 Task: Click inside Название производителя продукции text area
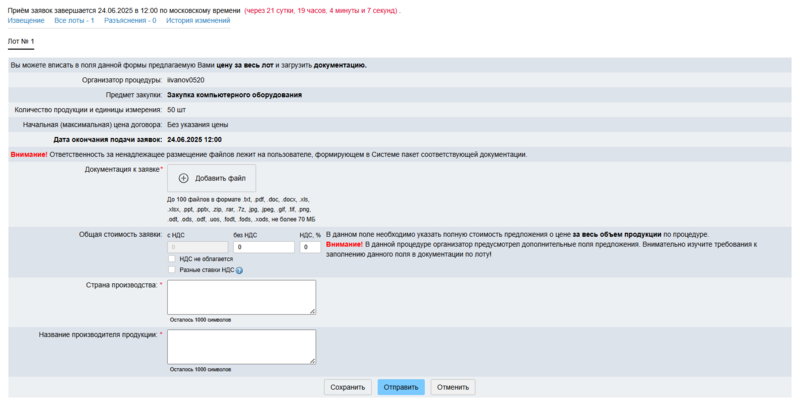[x=240, y=347]
